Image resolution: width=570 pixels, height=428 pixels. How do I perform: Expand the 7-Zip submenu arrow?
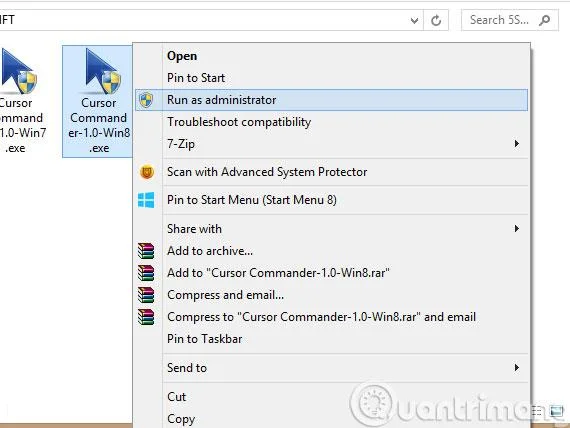coord(517,144)
